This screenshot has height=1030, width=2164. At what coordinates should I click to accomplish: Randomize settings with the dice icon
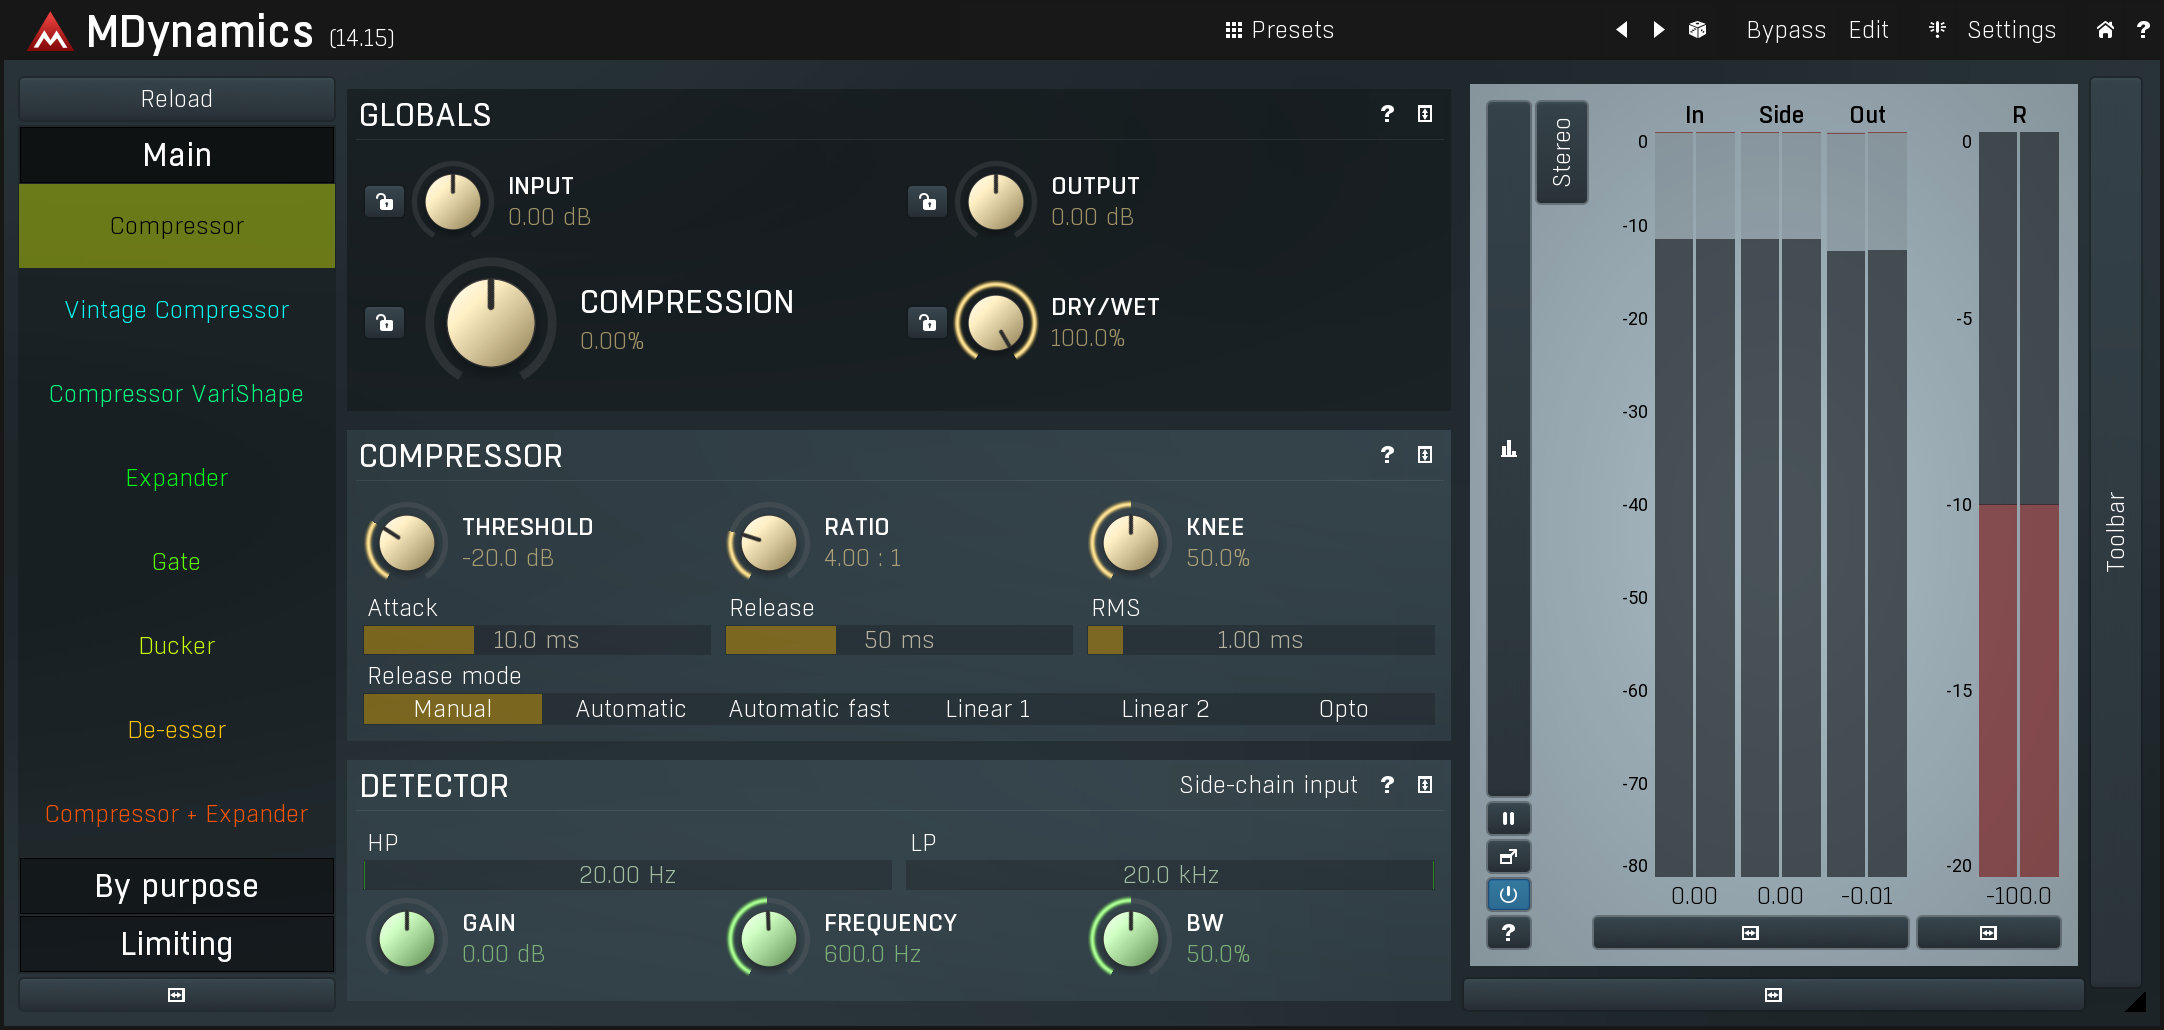tap(1697, 30)
